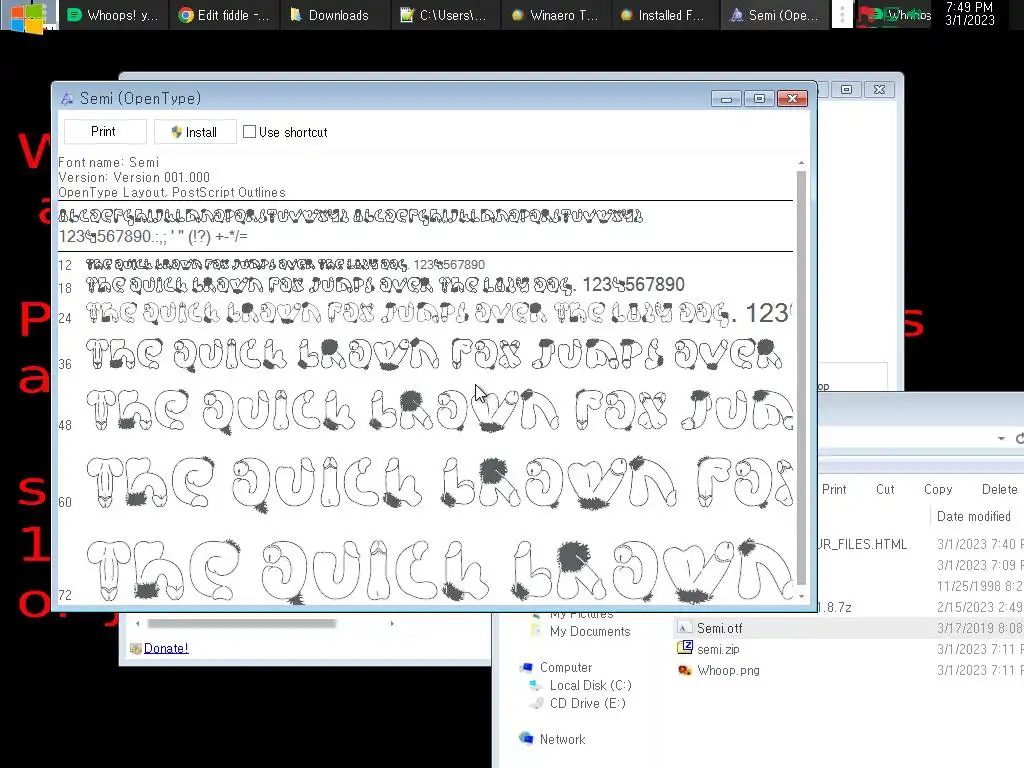Select Network in navigation pane

[562, 739]
